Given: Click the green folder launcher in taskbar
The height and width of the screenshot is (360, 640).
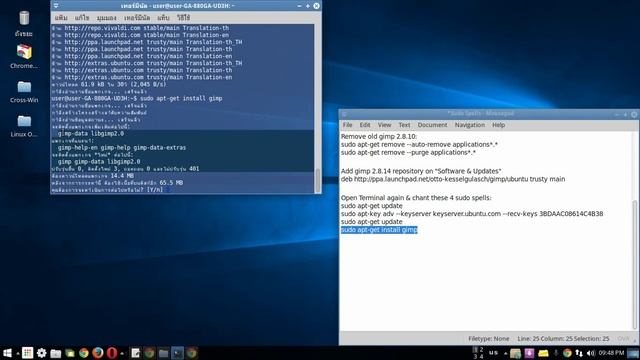Looking at the screenshot, I should tap(70, 353).
